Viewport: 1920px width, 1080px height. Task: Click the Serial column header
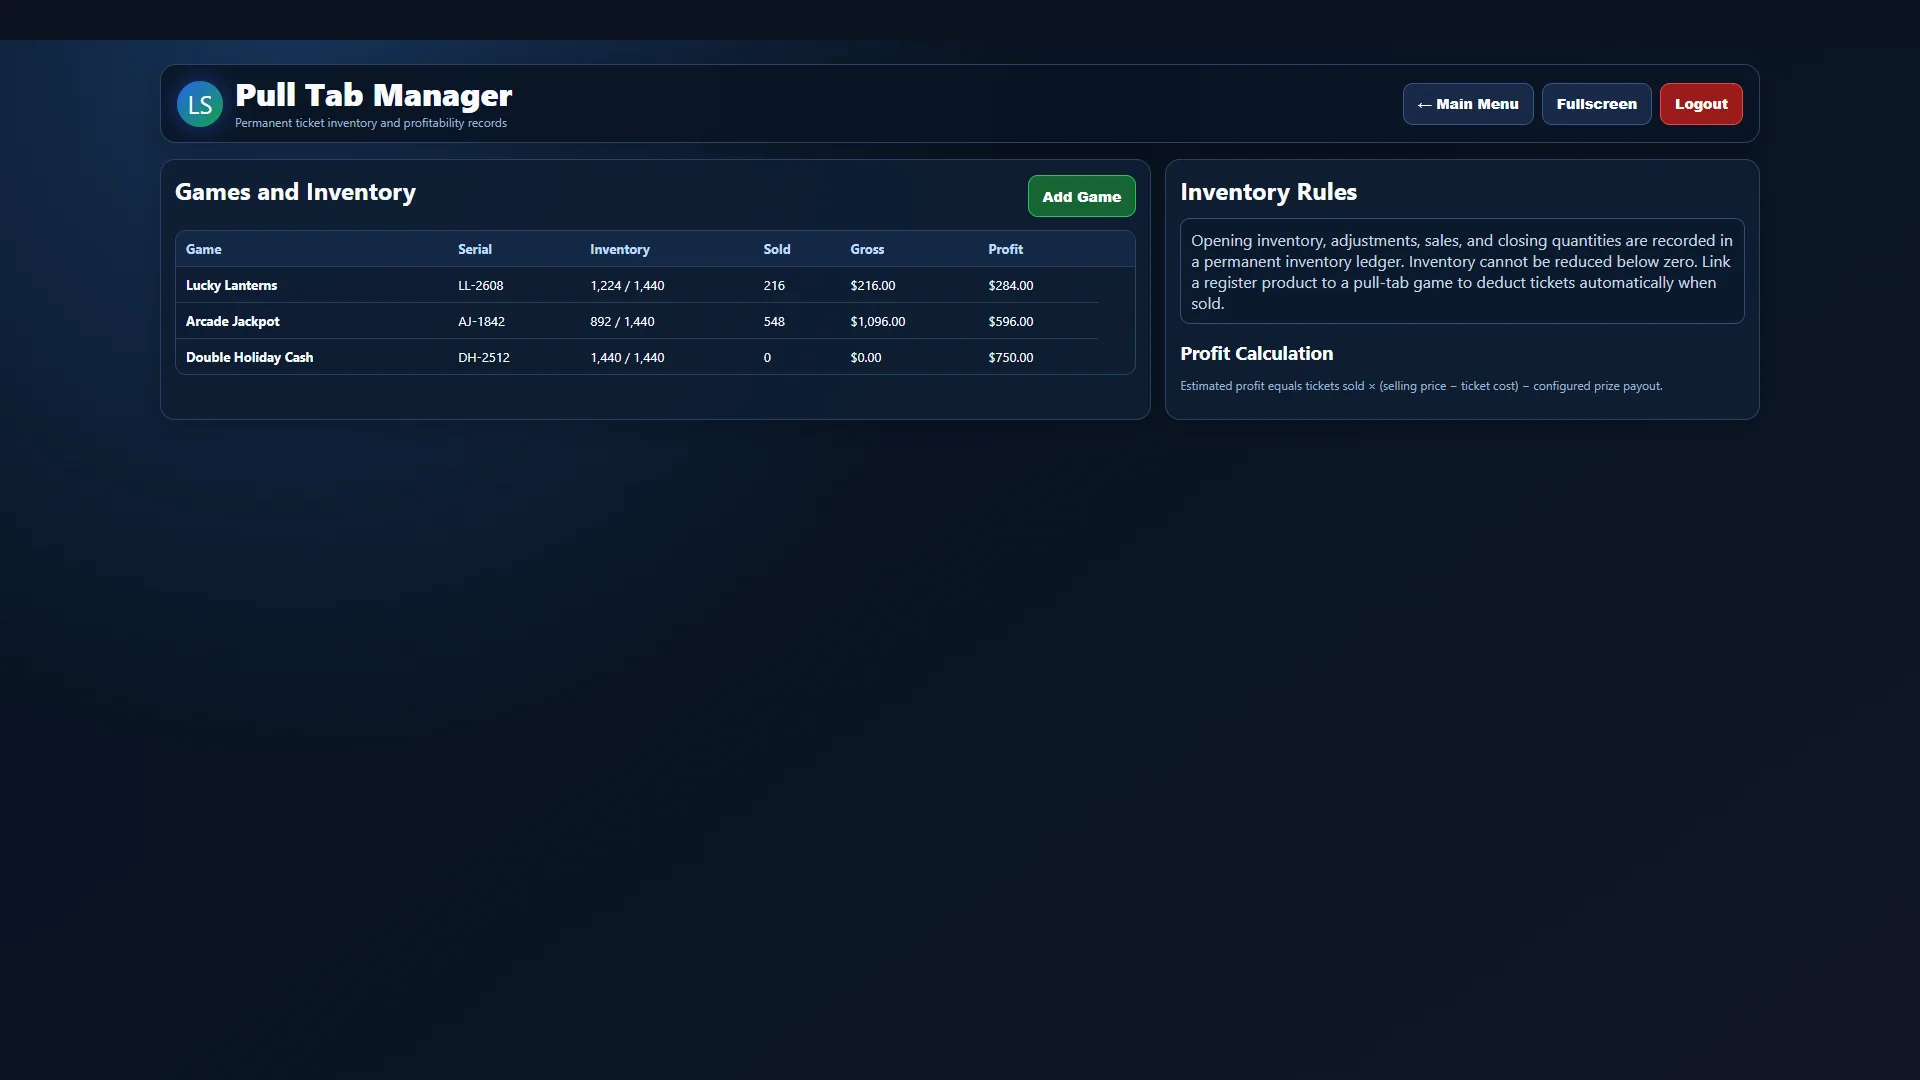click(x=474, y=249)
